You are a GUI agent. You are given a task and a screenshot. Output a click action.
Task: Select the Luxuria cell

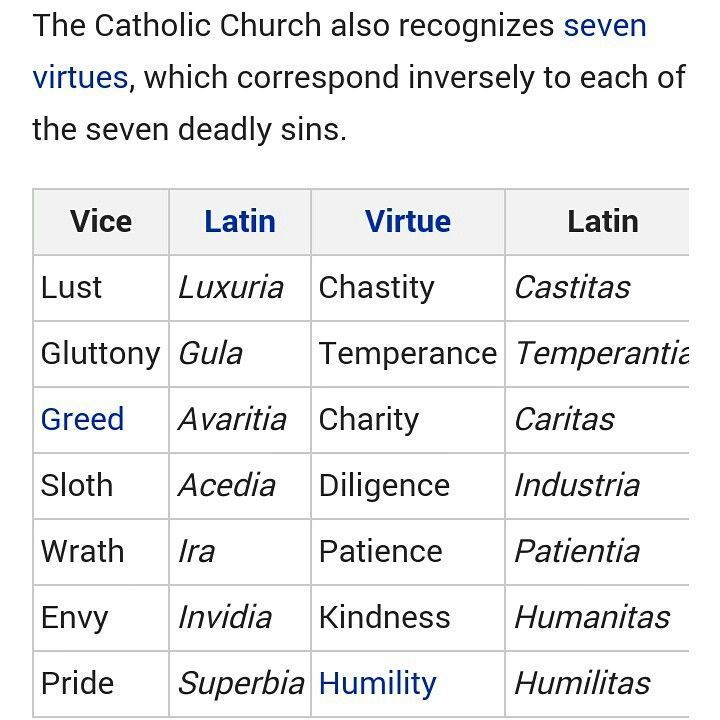(x=240, y=288)
